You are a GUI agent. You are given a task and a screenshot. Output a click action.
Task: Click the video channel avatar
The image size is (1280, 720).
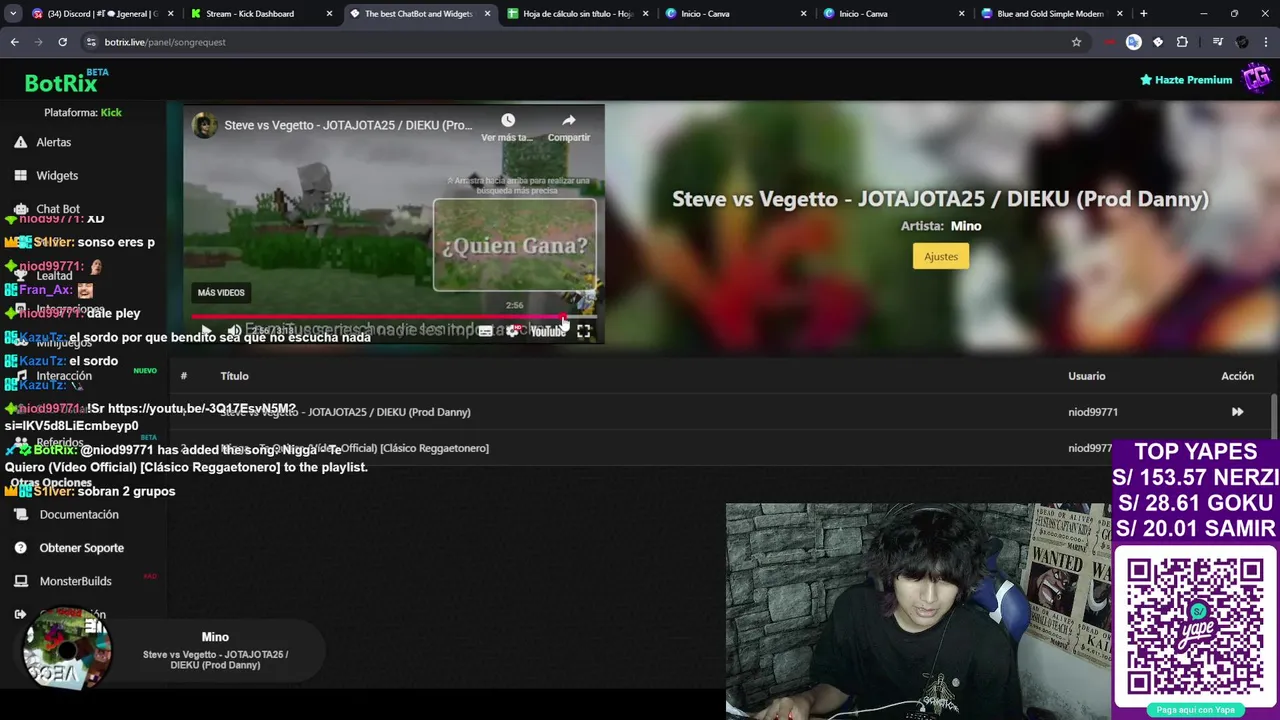point(205,125)
